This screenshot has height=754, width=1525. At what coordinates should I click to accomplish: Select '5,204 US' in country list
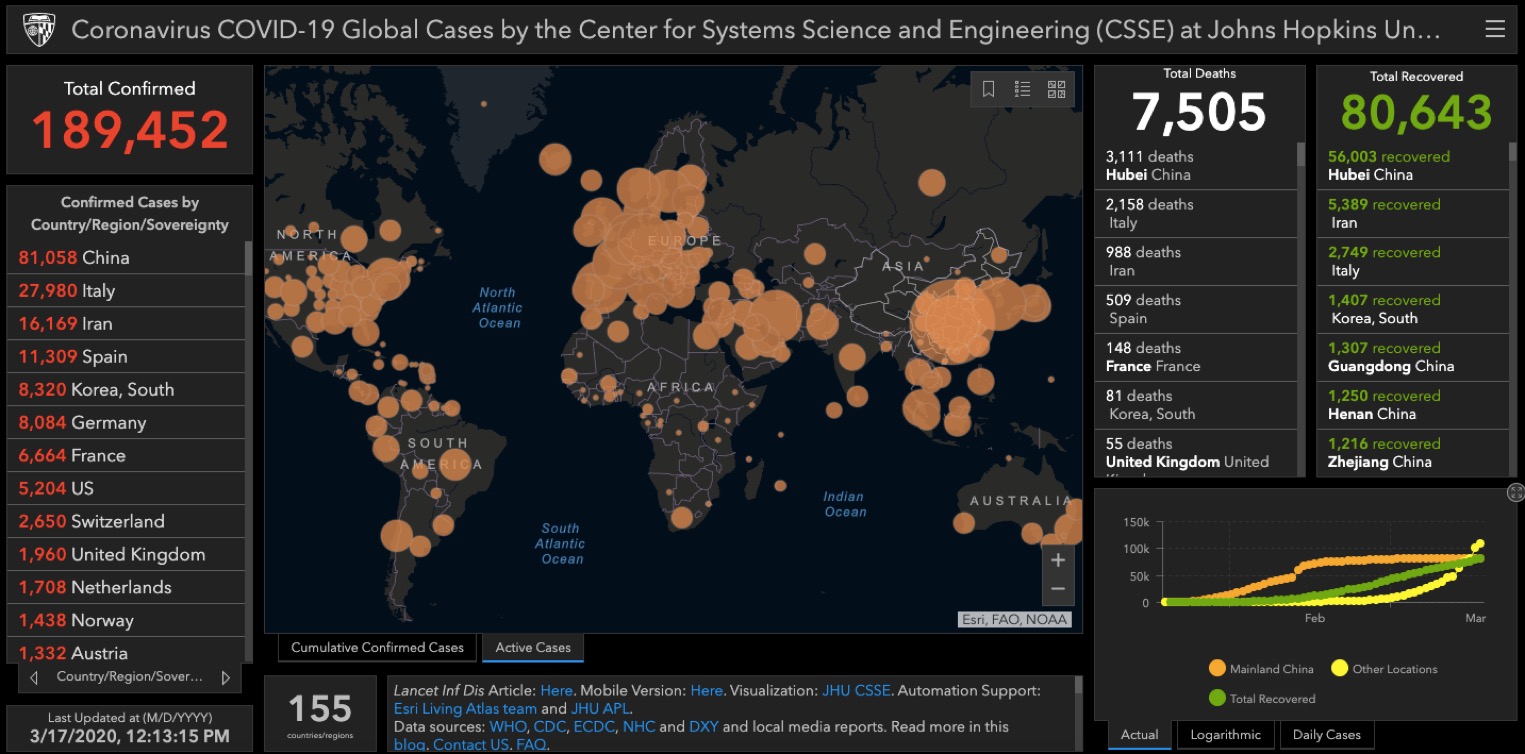pos(126,488)
